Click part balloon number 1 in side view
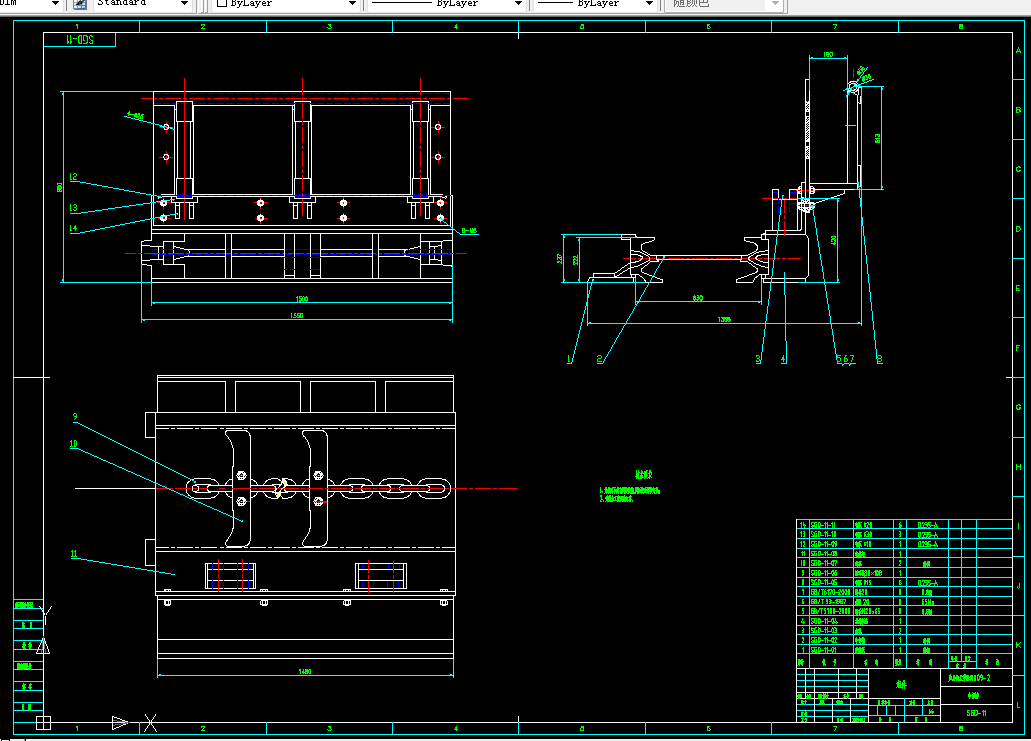The height and width of the screenshot is (741, 1031). [x=569, y=359]
